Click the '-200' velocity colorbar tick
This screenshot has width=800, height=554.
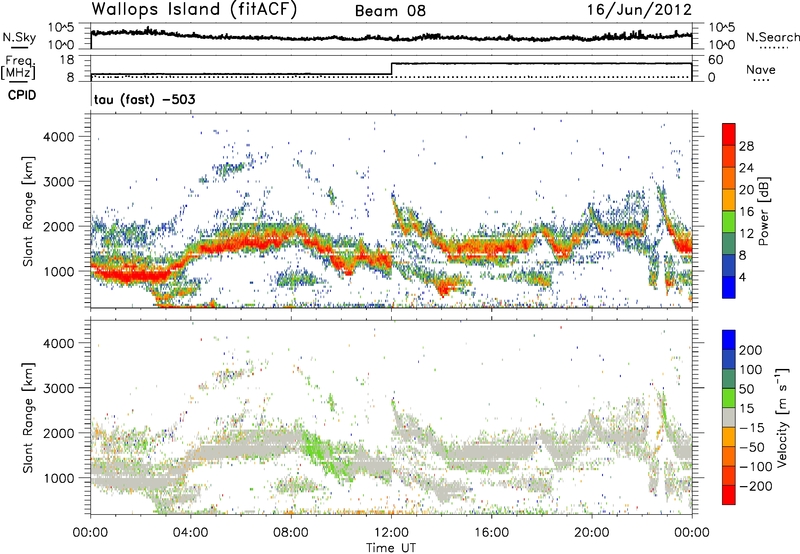[x=756, y=486]
